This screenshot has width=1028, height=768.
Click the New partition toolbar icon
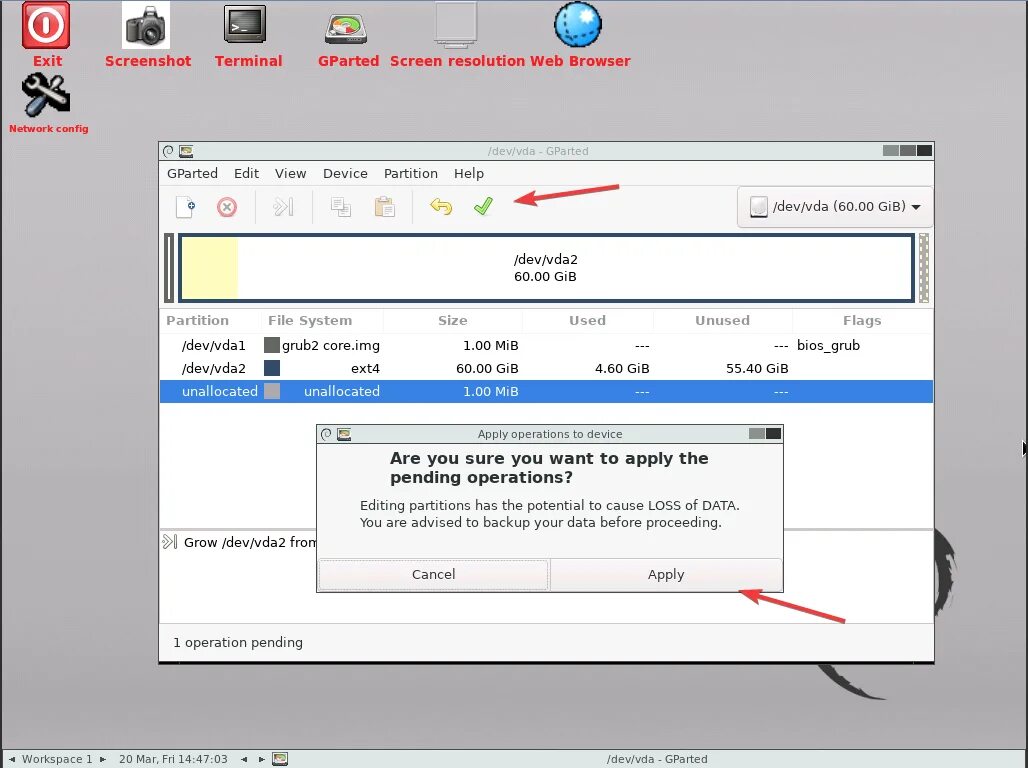click(186, 207)
